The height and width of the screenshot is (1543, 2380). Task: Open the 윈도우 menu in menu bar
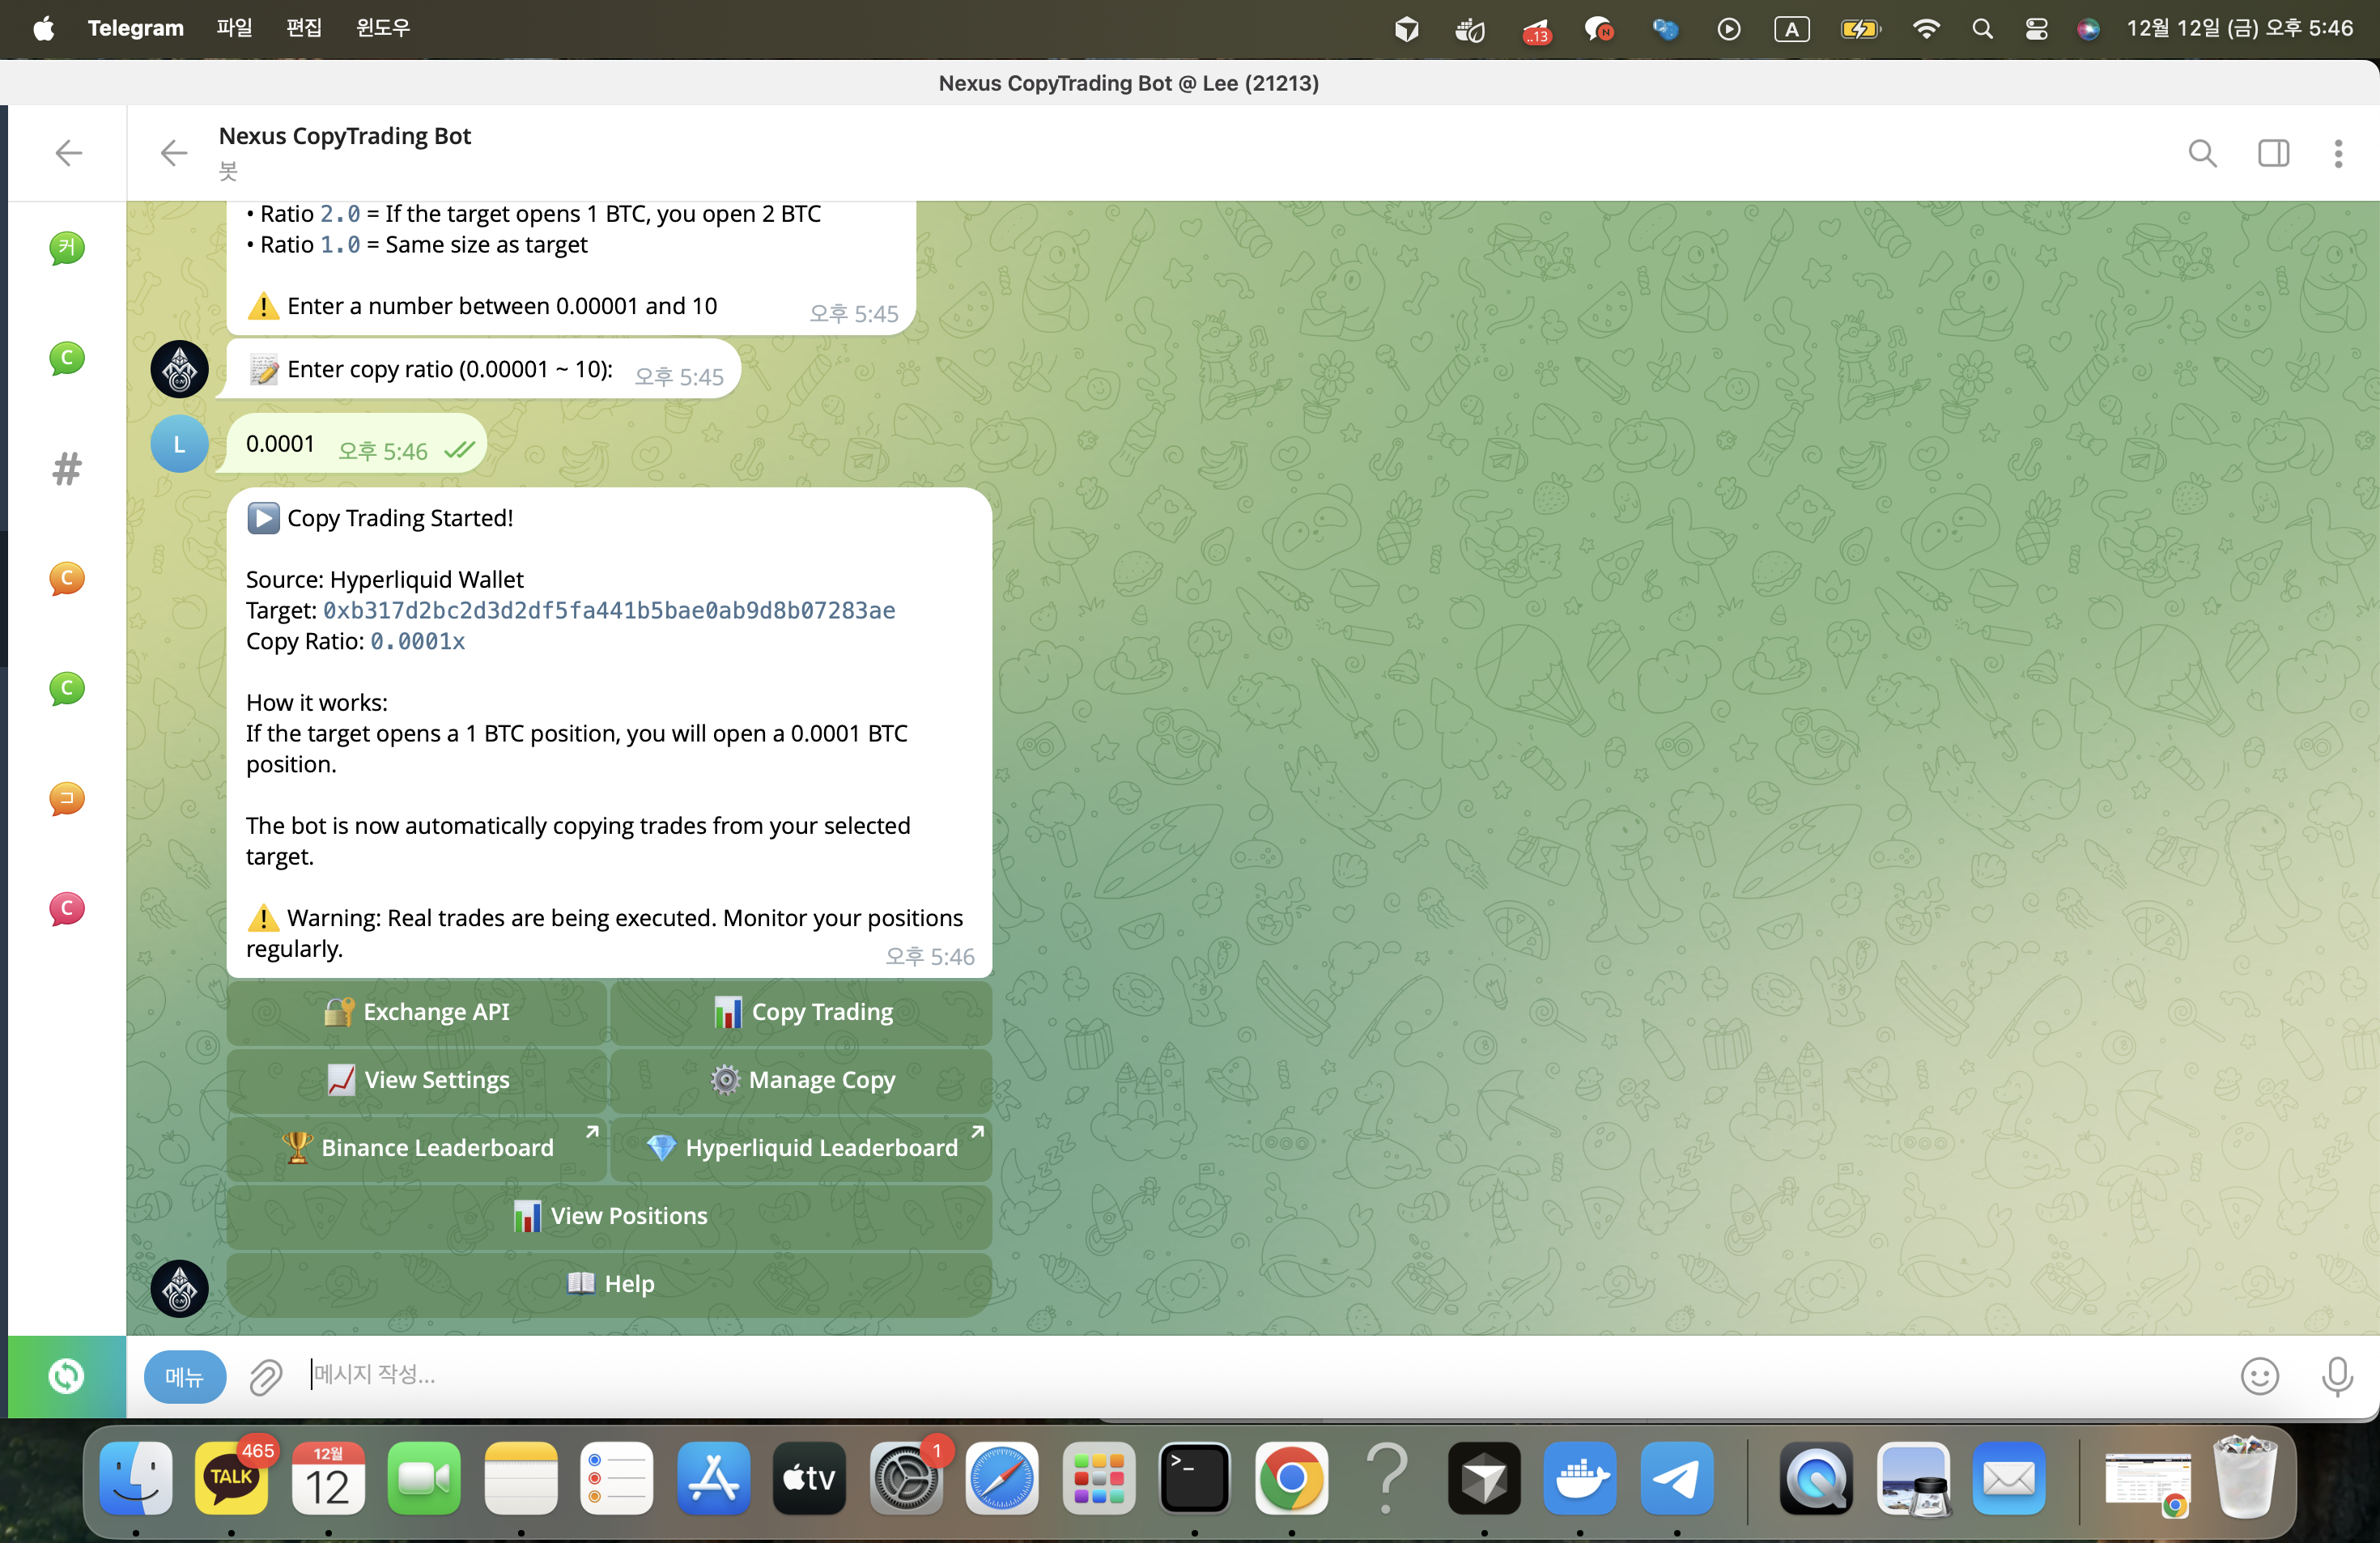tap(382, 28)
